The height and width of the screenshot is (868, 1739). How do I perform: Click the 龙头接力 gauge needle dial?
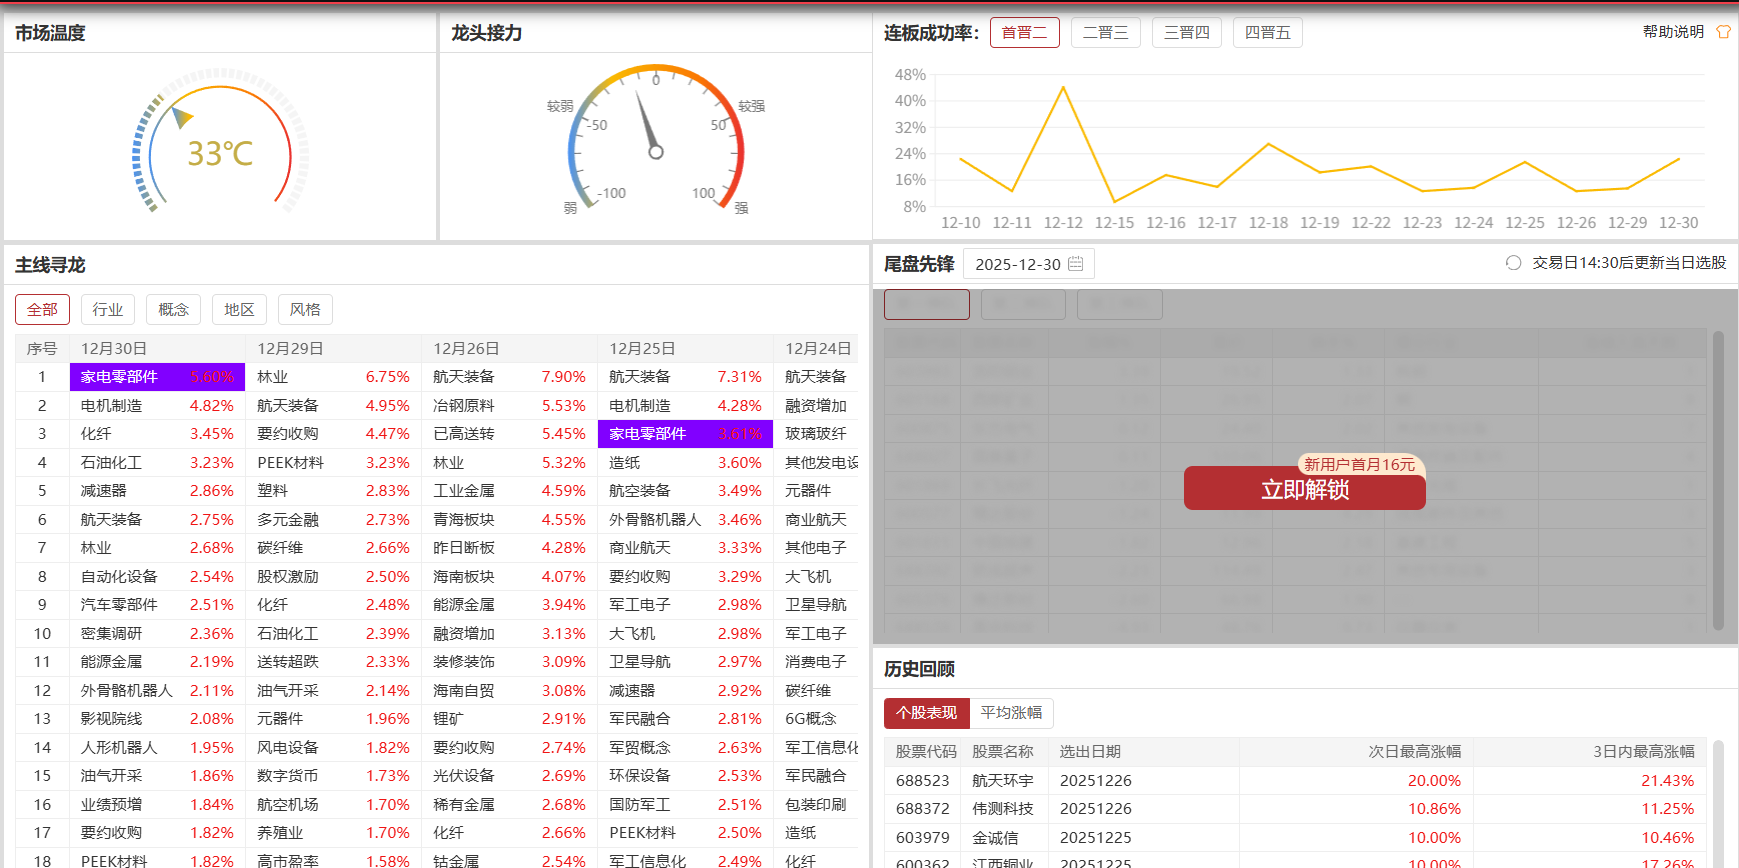[656, 140]
